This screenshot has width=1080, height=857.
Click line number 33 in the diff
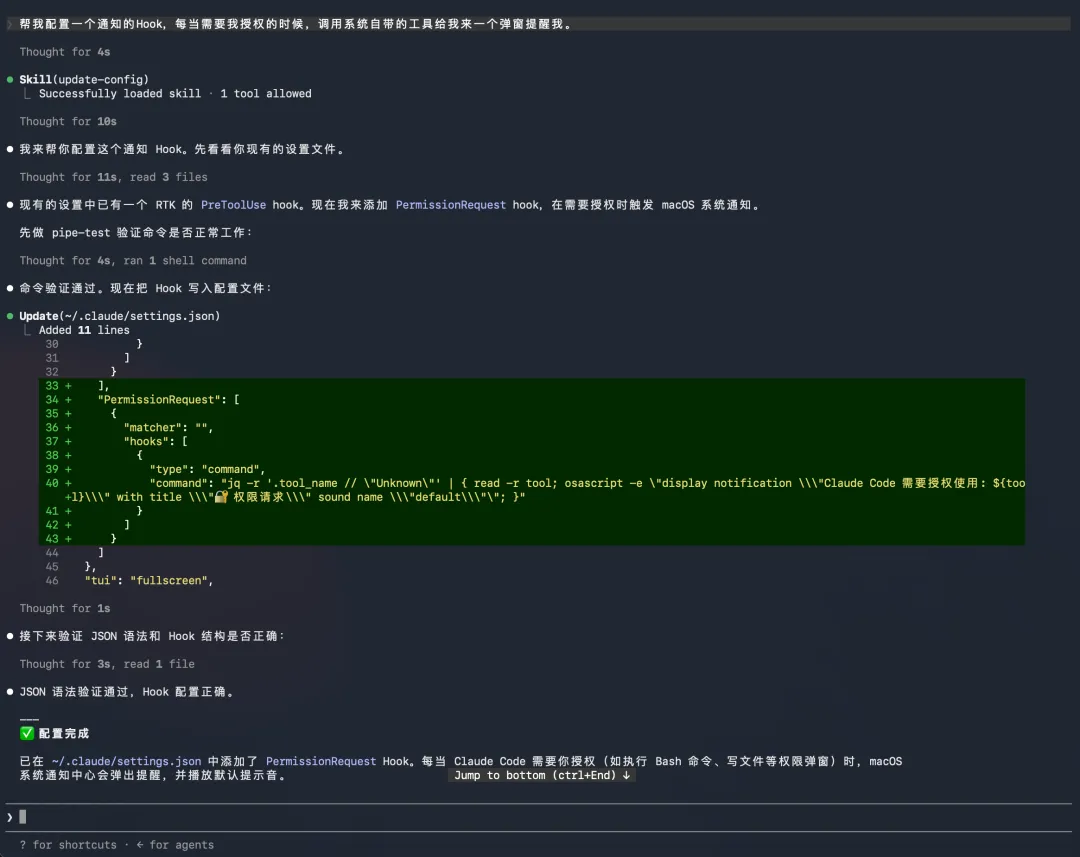tap(52, 386)
